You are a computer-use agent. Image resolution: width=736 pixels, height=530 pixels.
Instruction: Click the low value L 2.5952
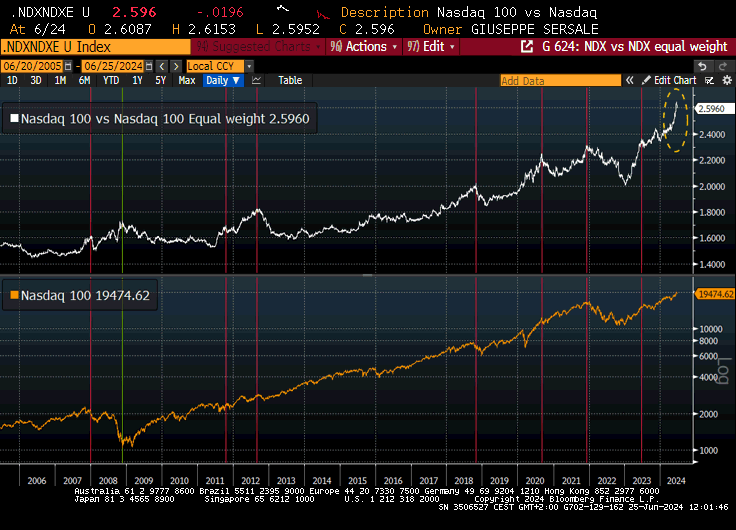pos(288,29)
